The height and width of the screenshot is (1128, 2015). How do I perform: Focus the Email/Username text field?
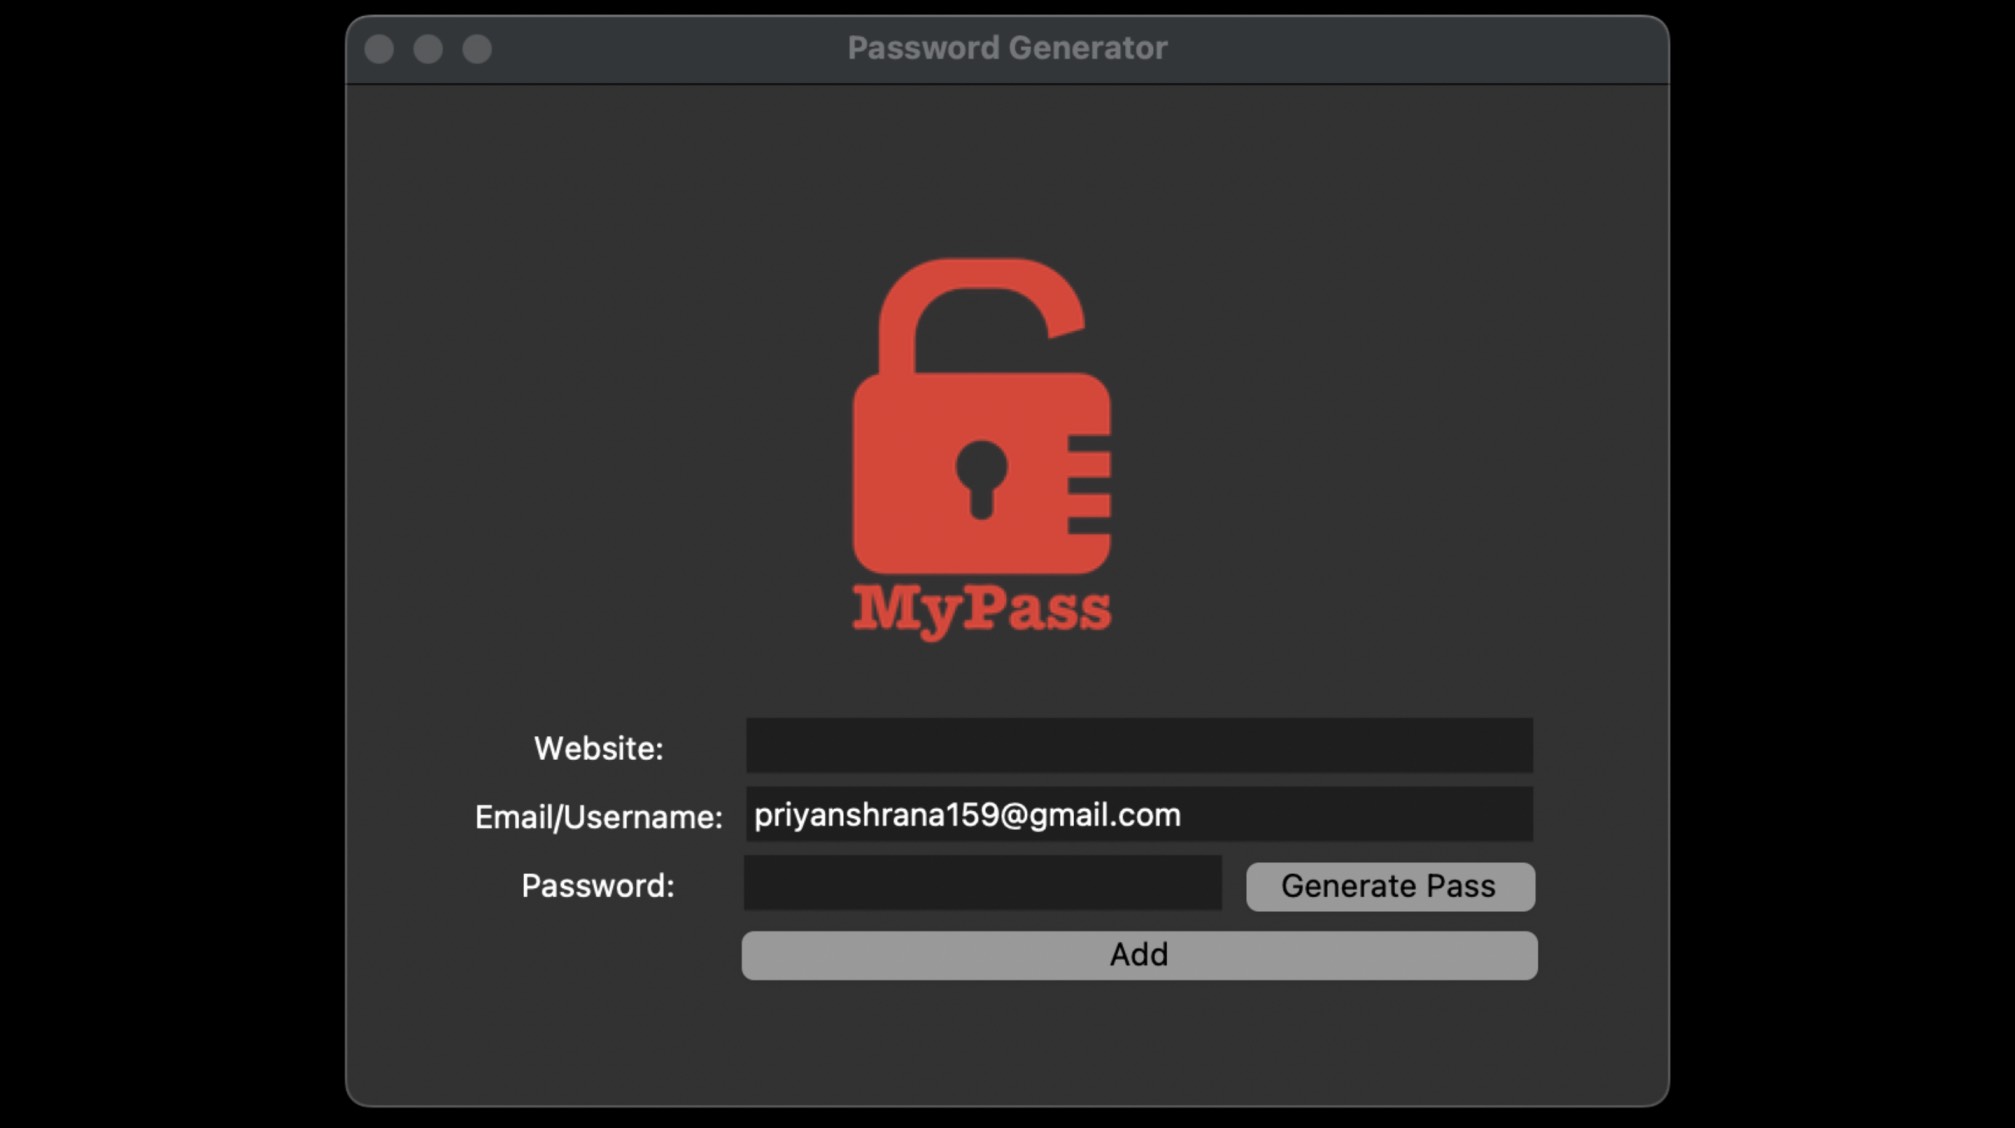pos(1138,814)
